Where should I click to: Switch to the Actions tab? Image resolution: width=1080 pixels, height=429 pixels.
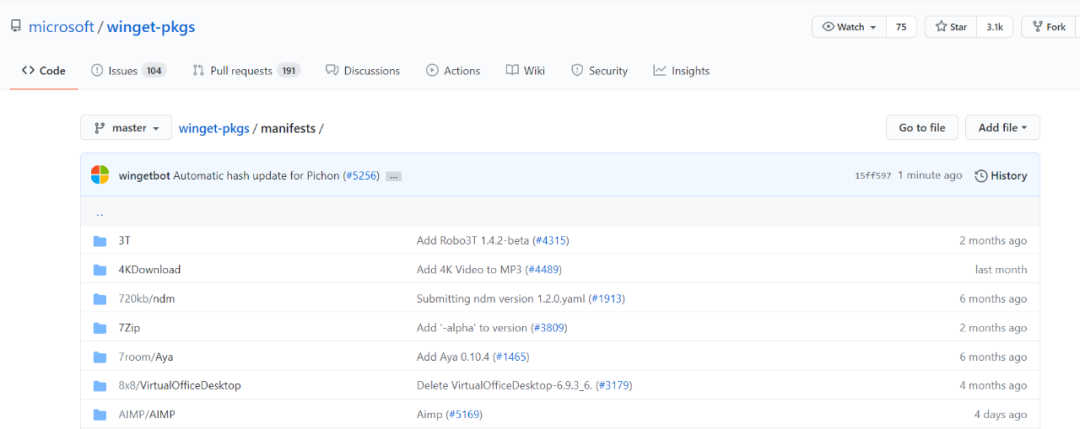pyautogui.click(x=453, y=70)
